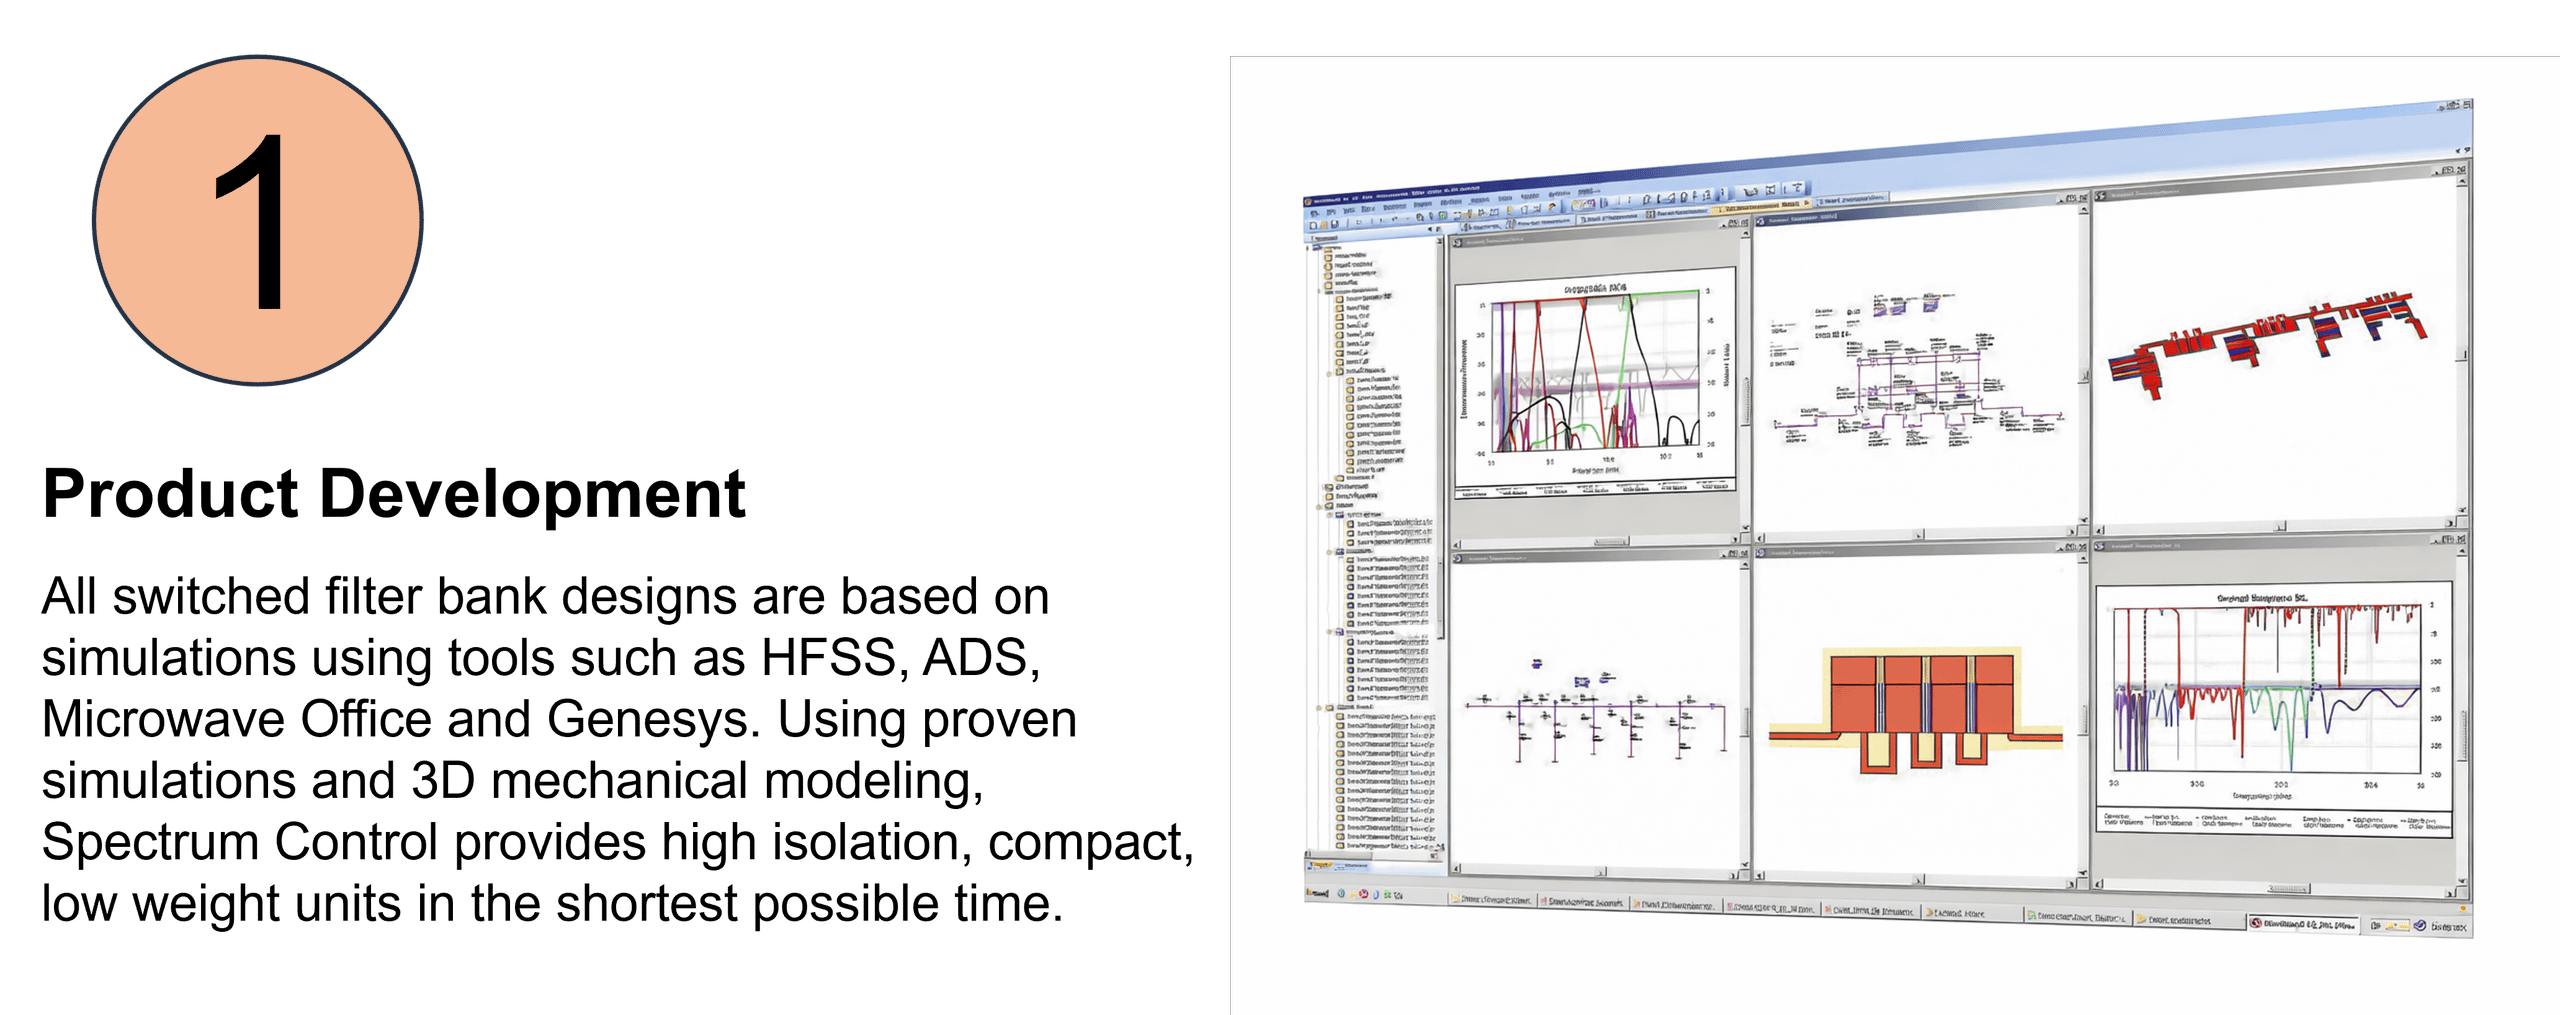2560x1015 pixels.
Task: Click the round system tray icon beside the clock
Action: click(2419, 926)
